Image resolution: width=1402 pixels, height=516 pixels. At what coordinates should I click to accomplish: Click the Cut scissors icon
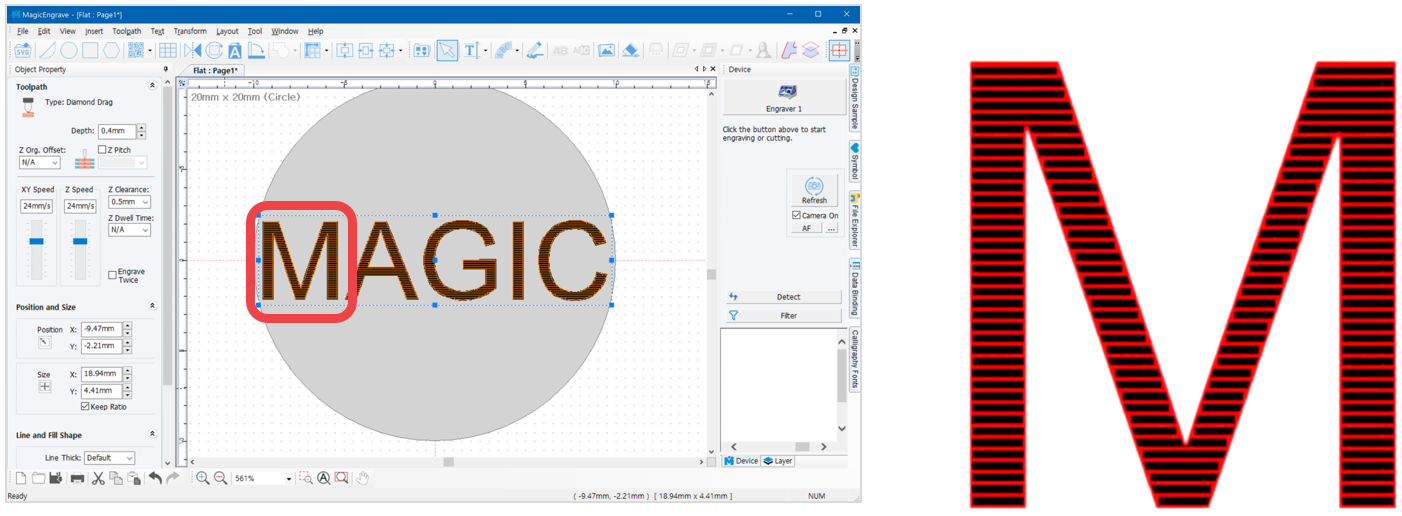pyautogui.click(x=98, y=478)
